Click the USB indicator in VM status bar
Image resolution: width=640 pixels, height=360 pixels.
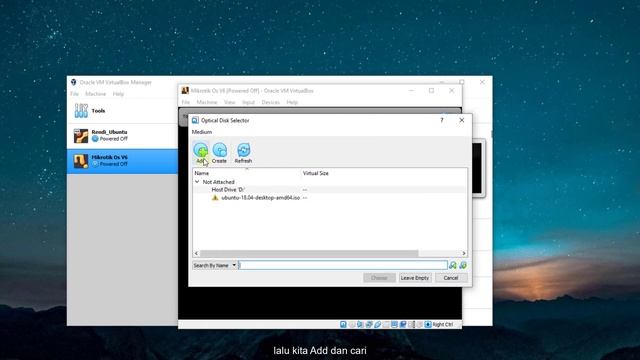click(378, 324)
